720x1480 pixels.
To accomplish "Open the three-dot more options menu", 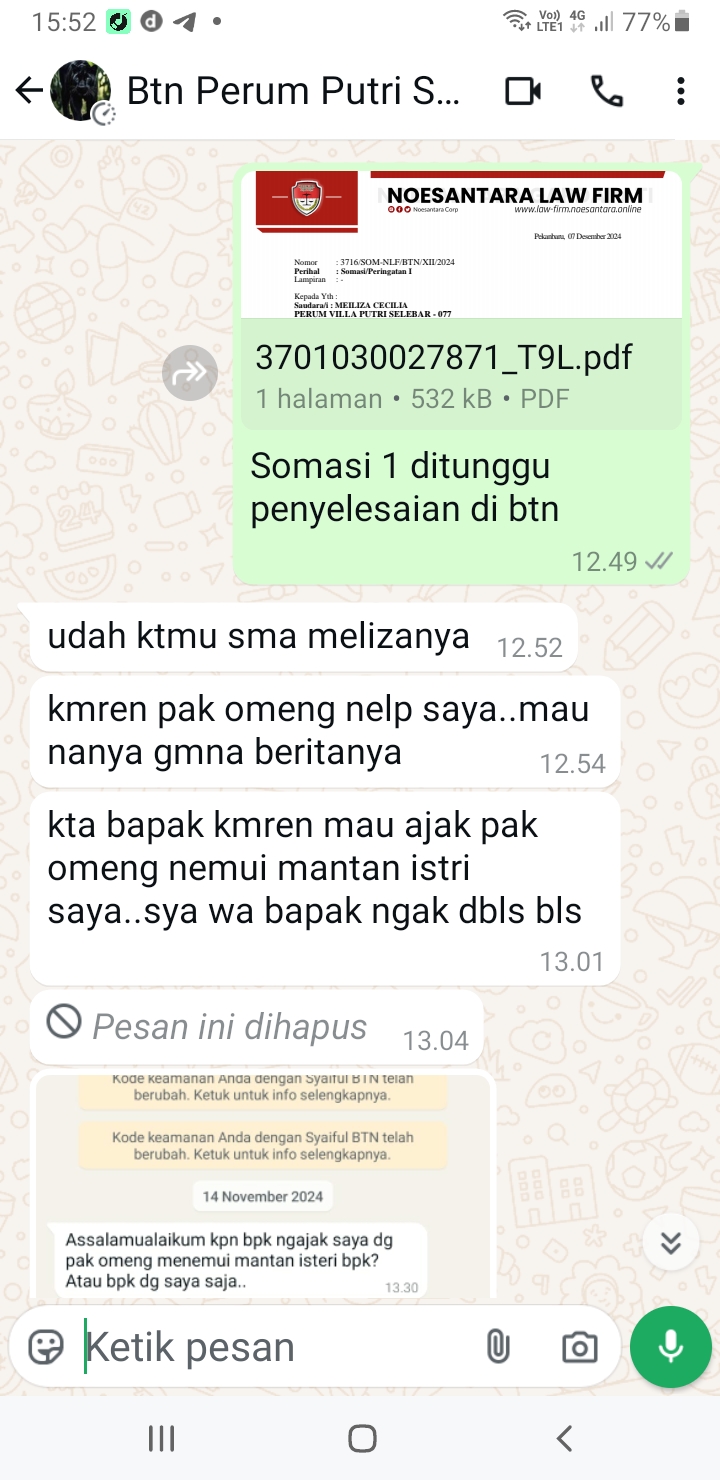I will 680,91.
